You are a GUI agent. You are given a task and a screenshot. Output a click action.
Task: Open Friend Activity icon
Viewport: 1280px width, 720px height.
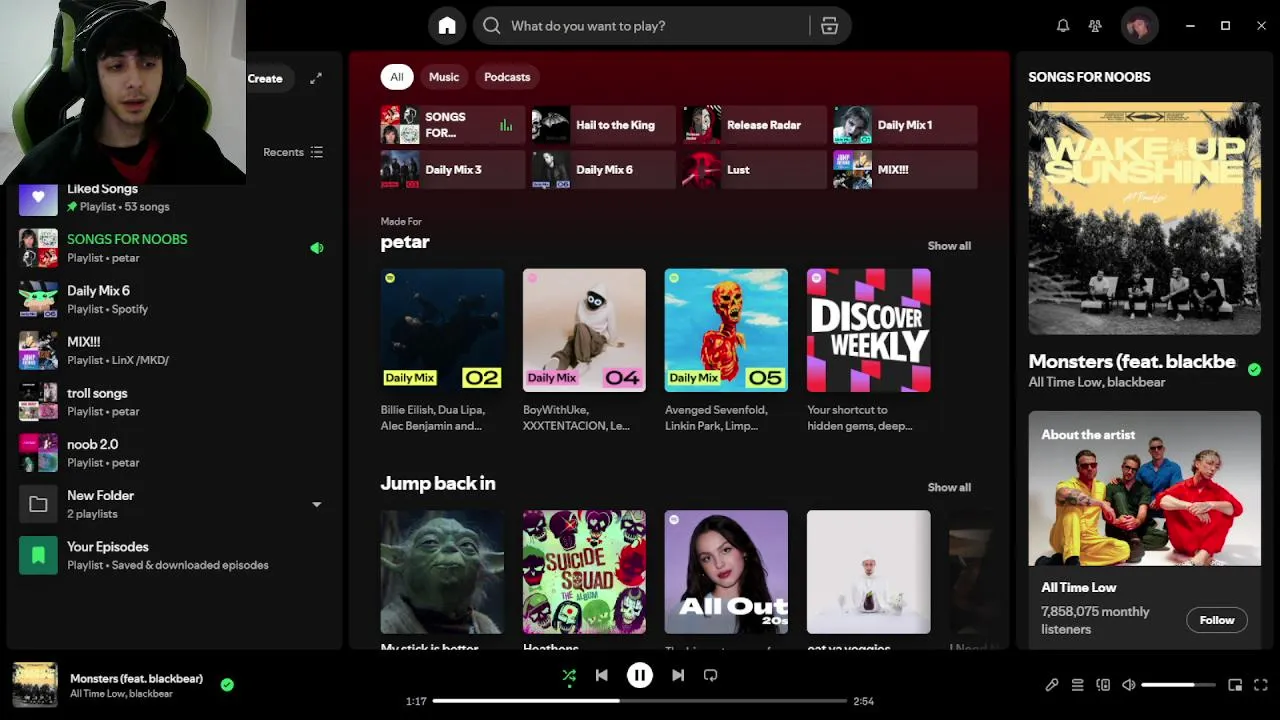(1095, 26)
